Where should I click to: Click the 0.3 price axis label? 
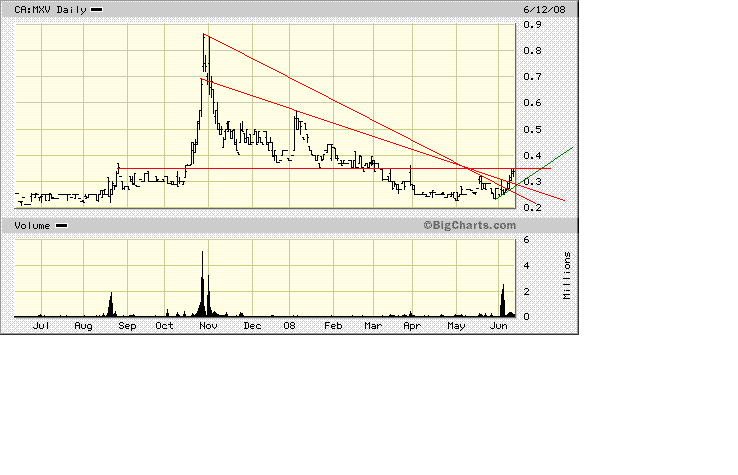coord(532,182)
